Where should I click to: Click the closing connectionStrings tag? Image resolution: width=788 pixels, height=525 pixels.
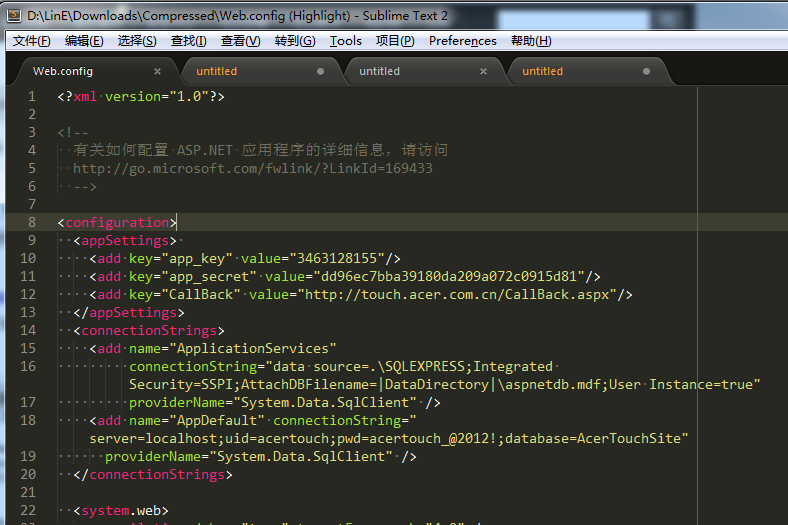click(x=153, y=475)
